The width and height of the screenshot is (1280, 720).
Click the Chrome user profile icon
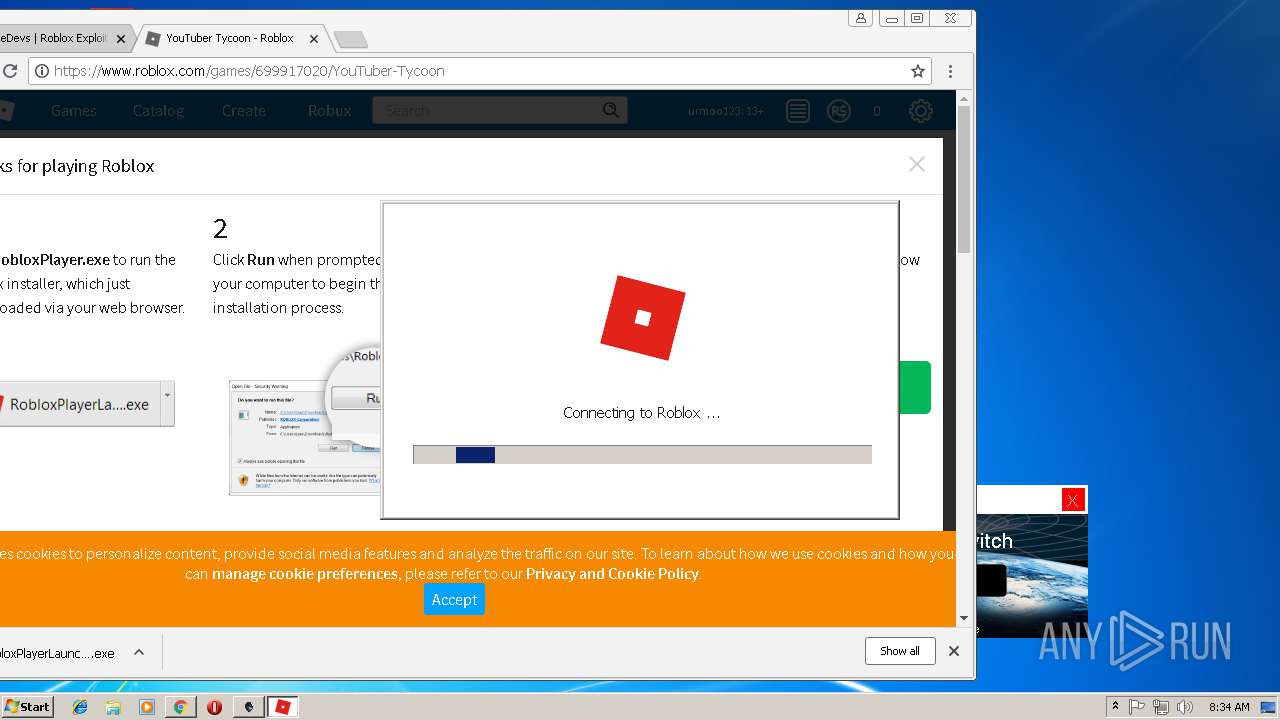[860, 18]
